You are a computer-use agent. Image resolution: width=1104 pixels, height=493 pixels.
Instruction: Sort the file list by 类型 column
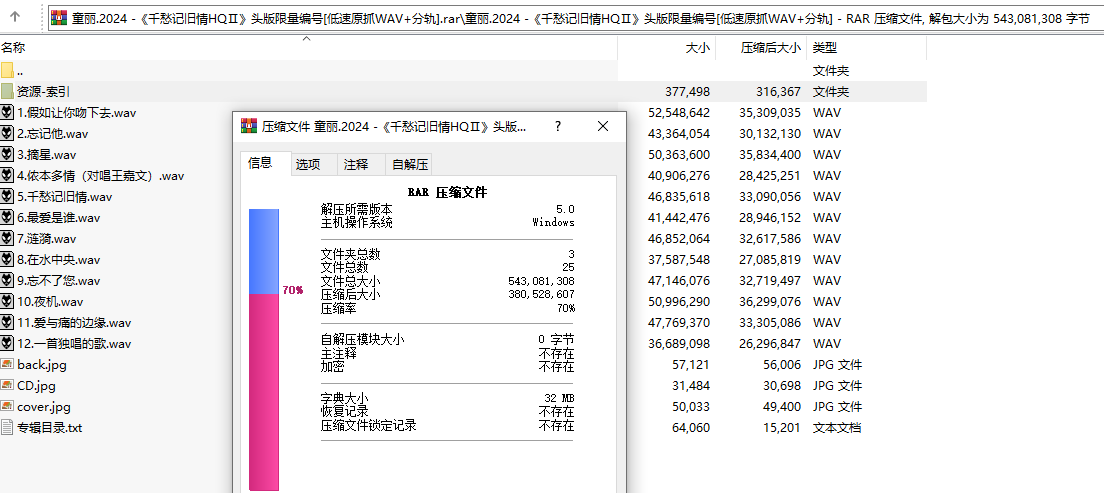click(825, 48)
